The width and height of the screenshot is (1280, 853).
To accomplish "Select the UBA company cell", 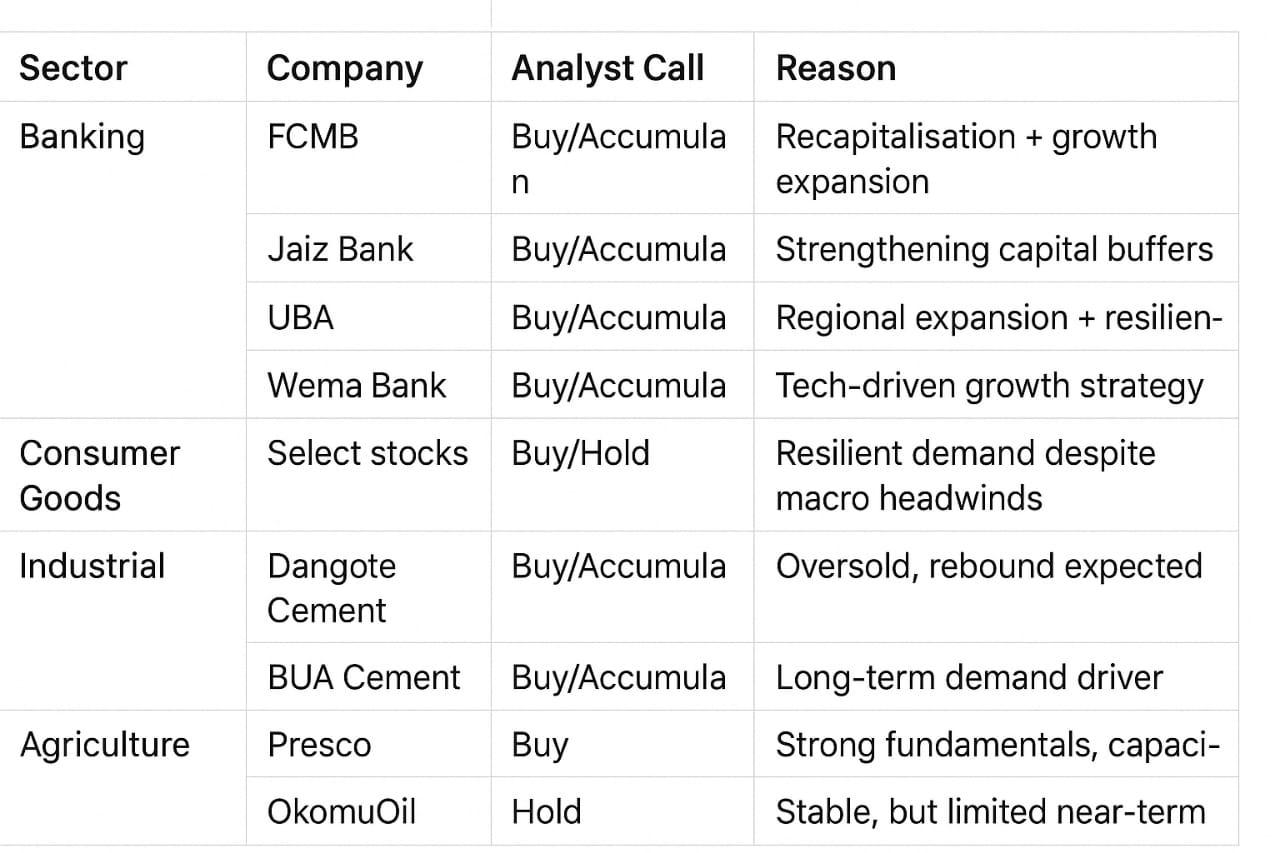I will pyautogui.click(x=301, y=317).
